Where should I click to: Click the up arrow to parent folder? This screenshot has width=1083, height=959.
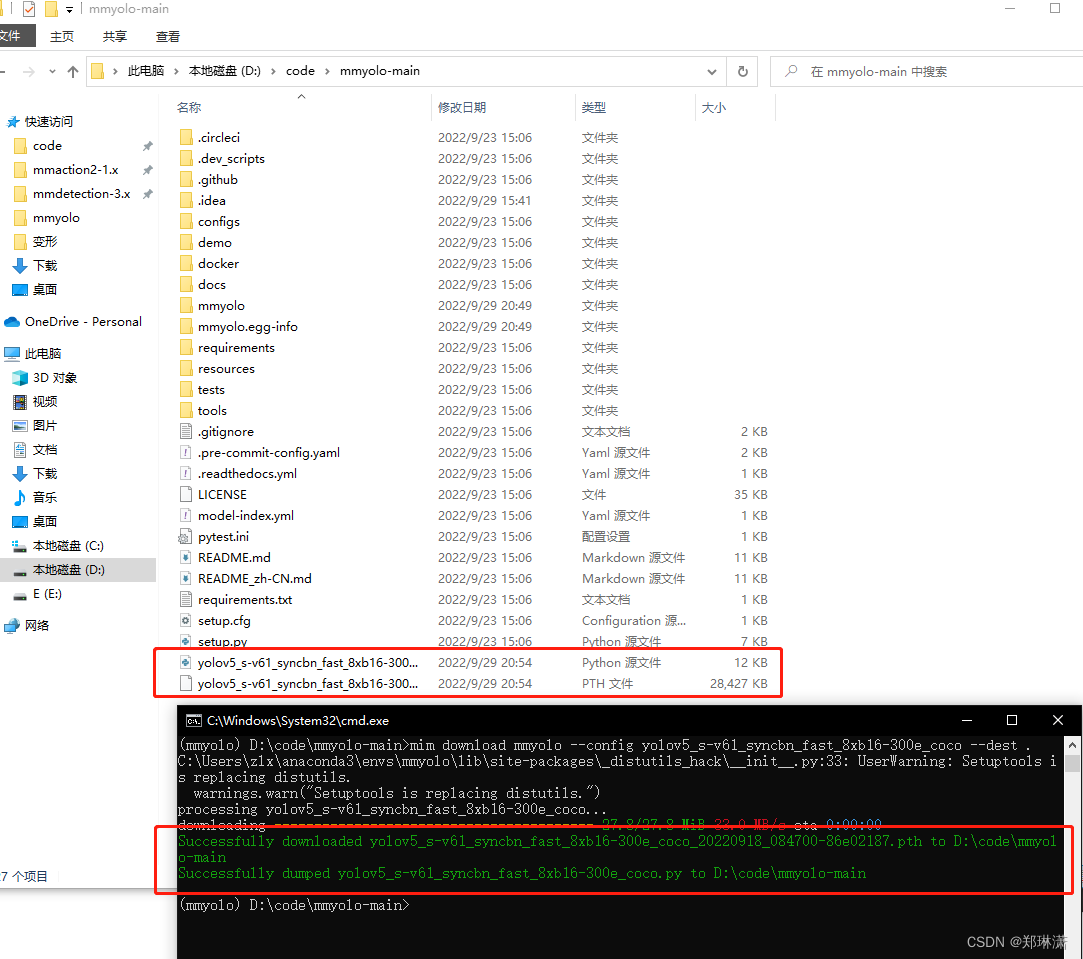pos(74,71)
